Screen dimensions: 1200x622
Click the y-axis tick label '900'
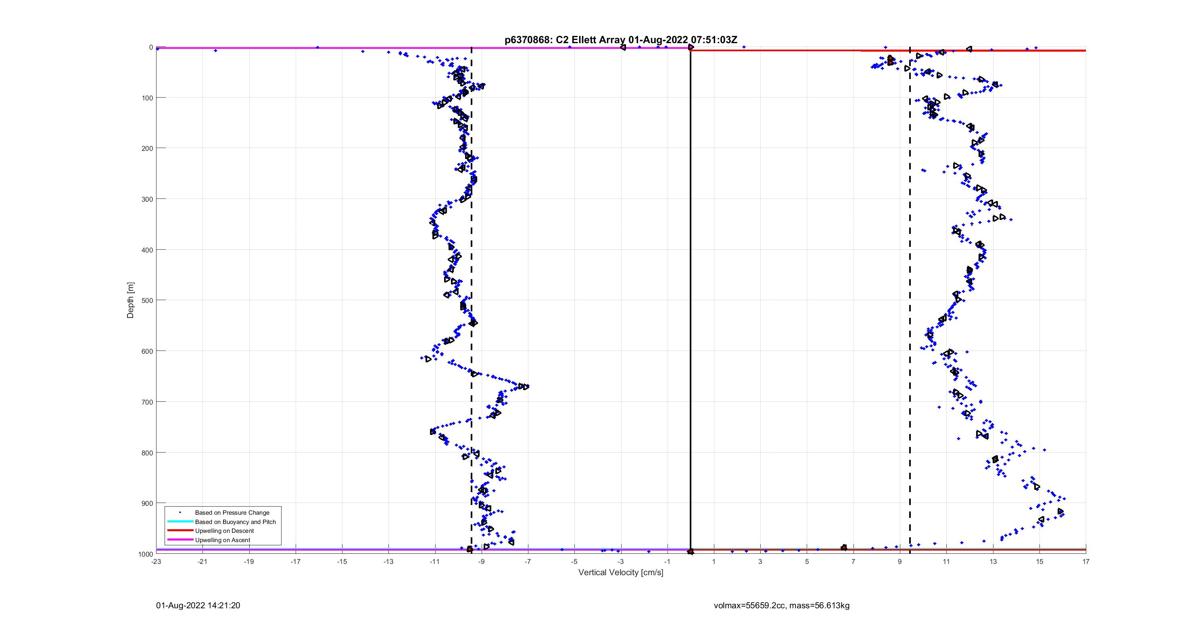(x=146, y=503)
